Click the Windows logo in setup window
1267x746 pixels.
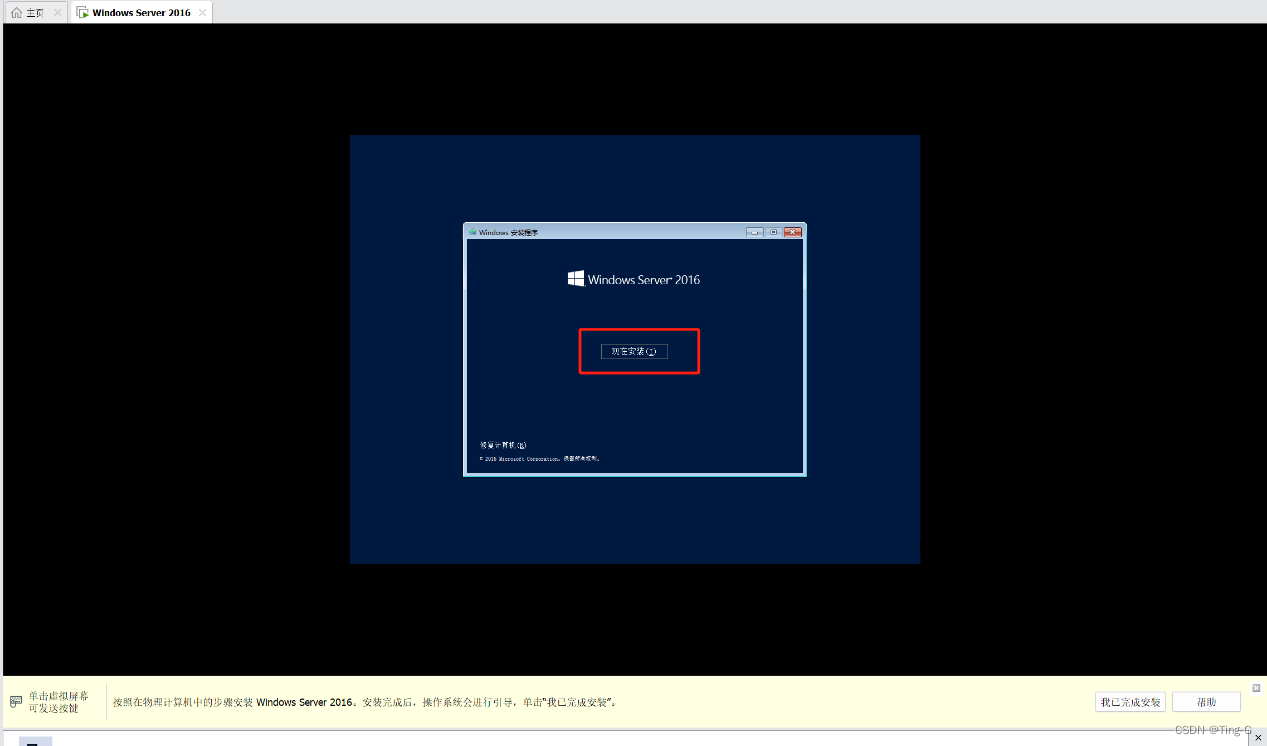(576, 279)
